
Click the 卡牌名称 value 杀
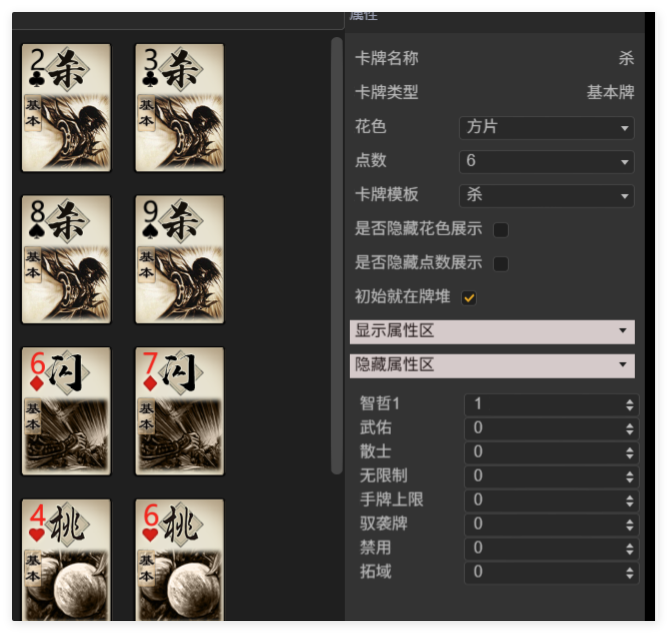click(626, 58)
